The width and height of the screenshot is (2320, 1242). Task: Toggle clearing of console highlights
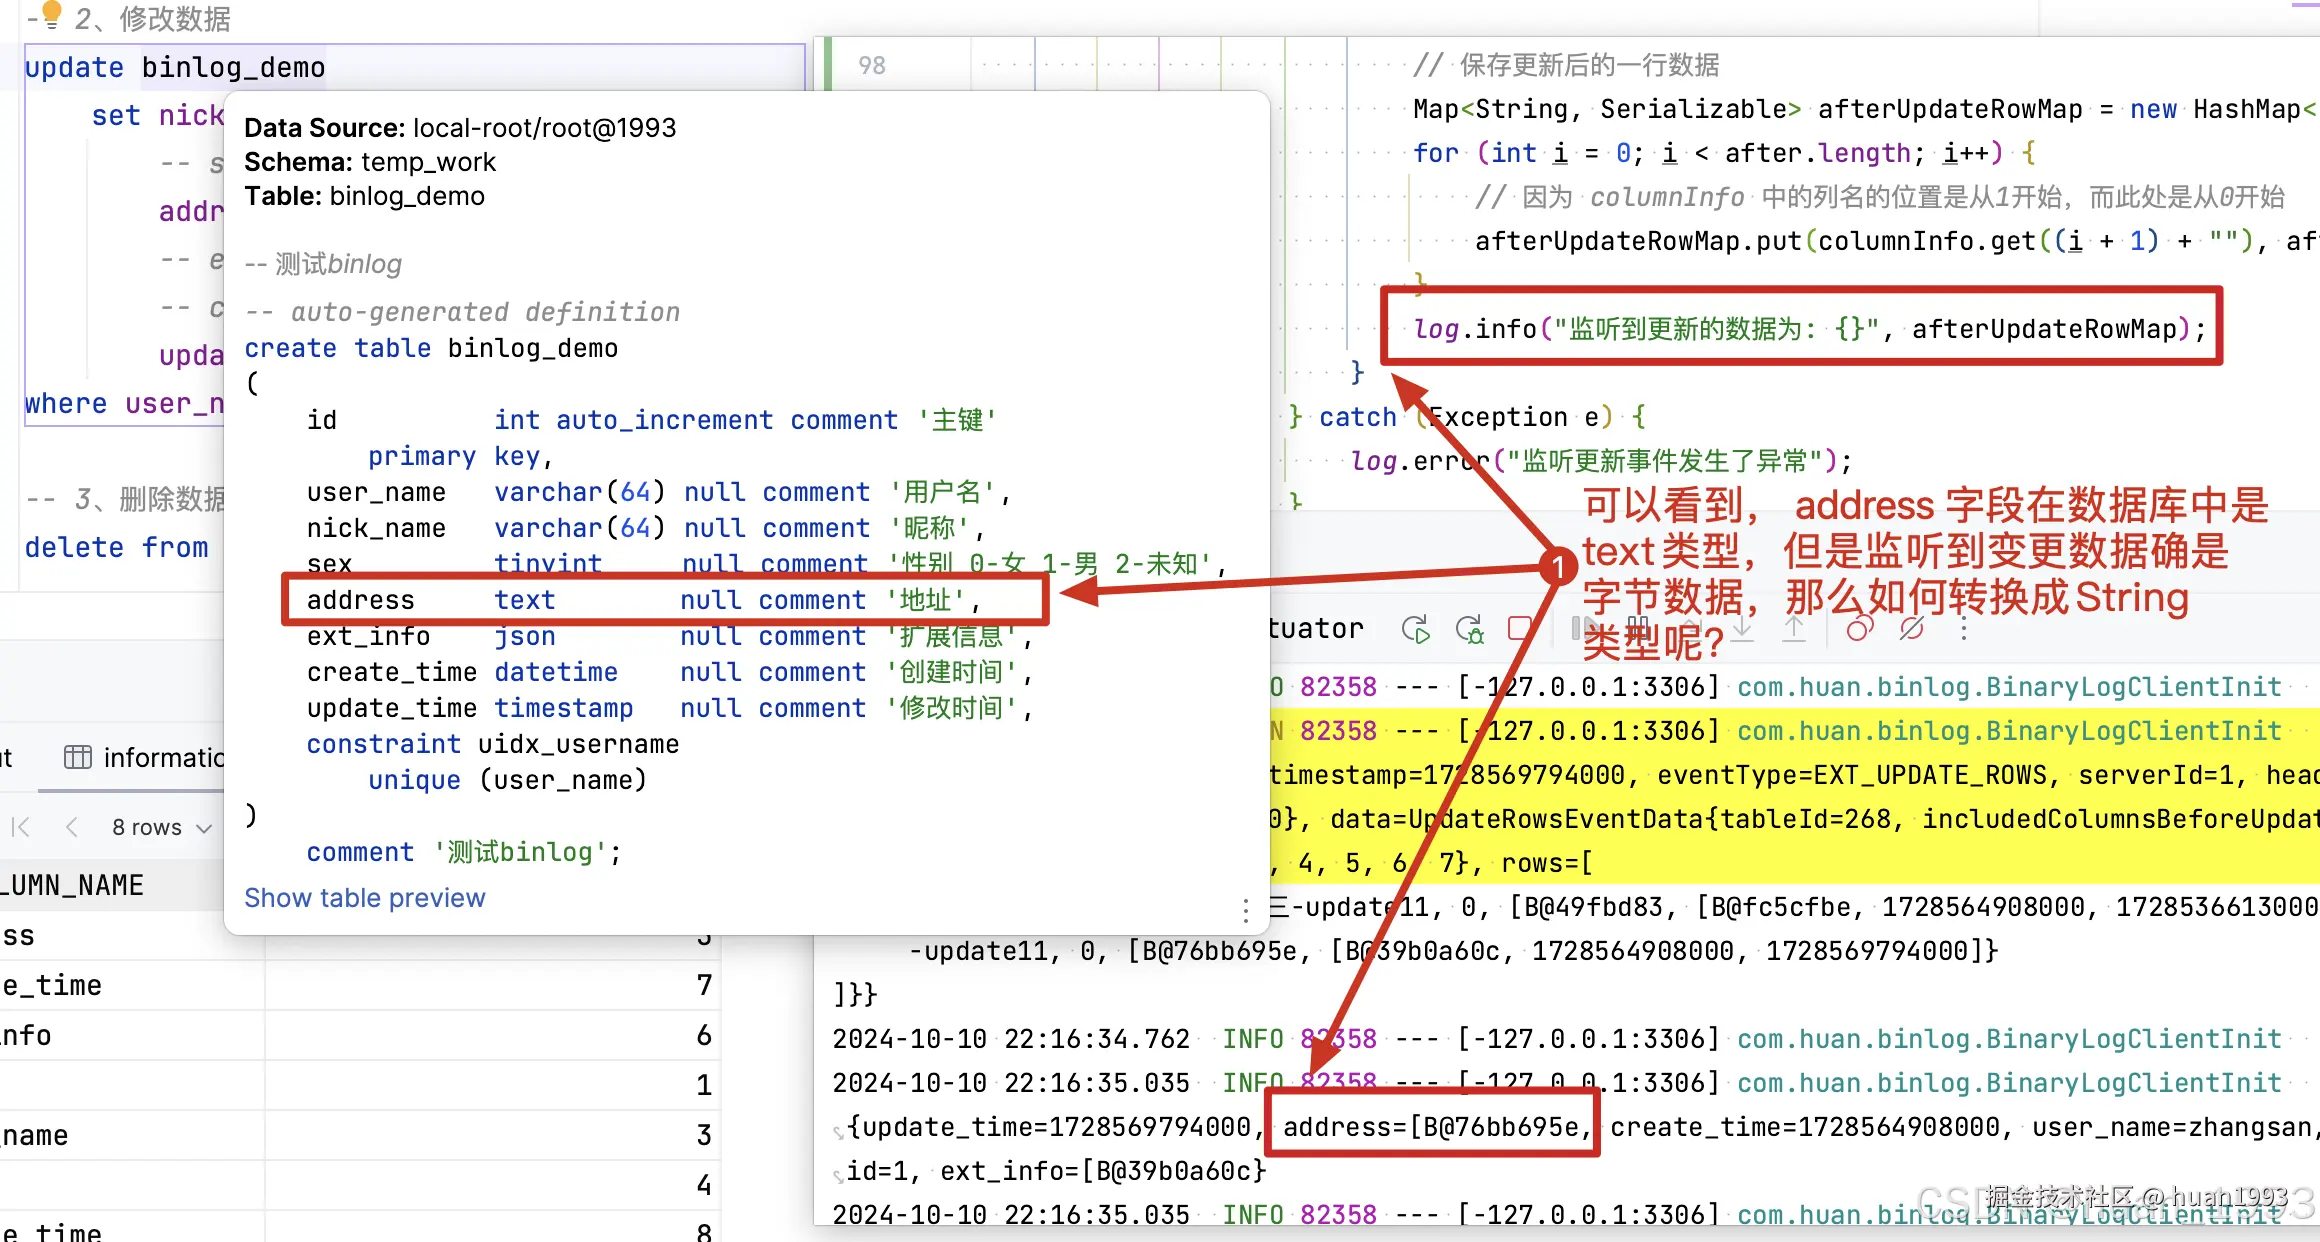(1911, 628)
